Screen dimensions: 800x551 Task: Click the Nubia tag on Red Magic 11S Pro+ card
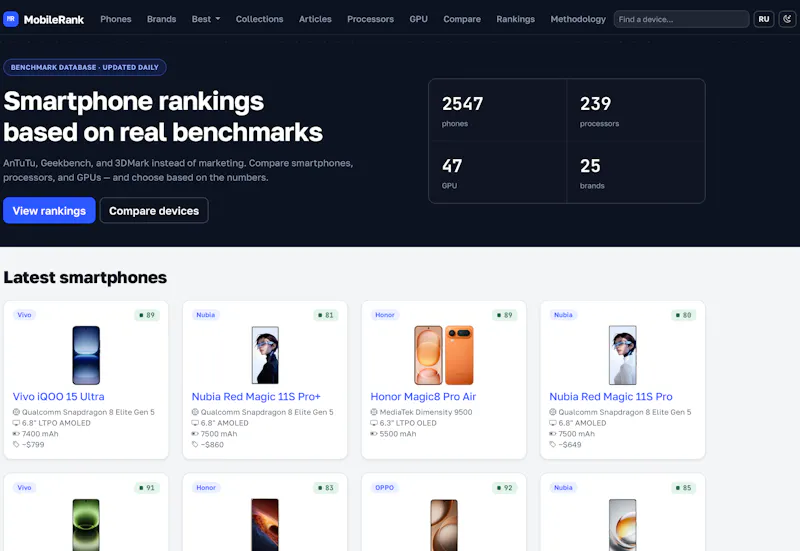[x=206, y=315]
